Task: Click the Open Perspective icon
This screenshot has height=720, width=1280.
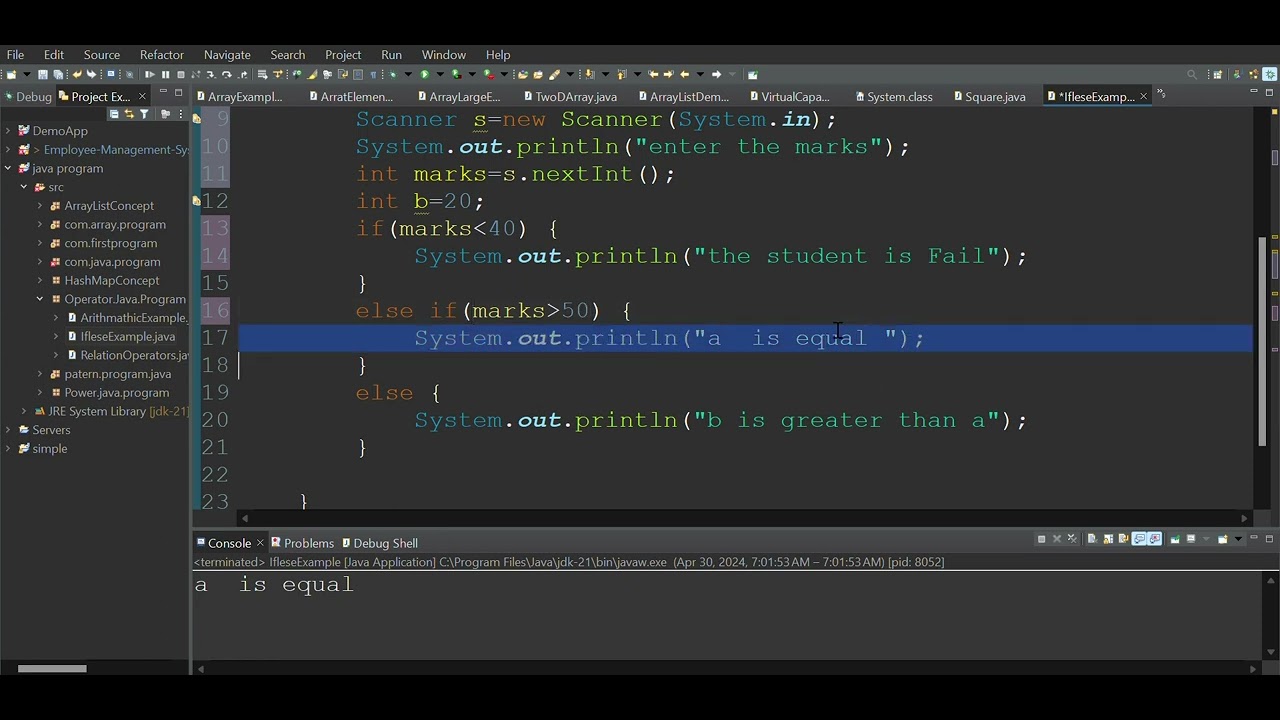Action: pos(1217,74)
